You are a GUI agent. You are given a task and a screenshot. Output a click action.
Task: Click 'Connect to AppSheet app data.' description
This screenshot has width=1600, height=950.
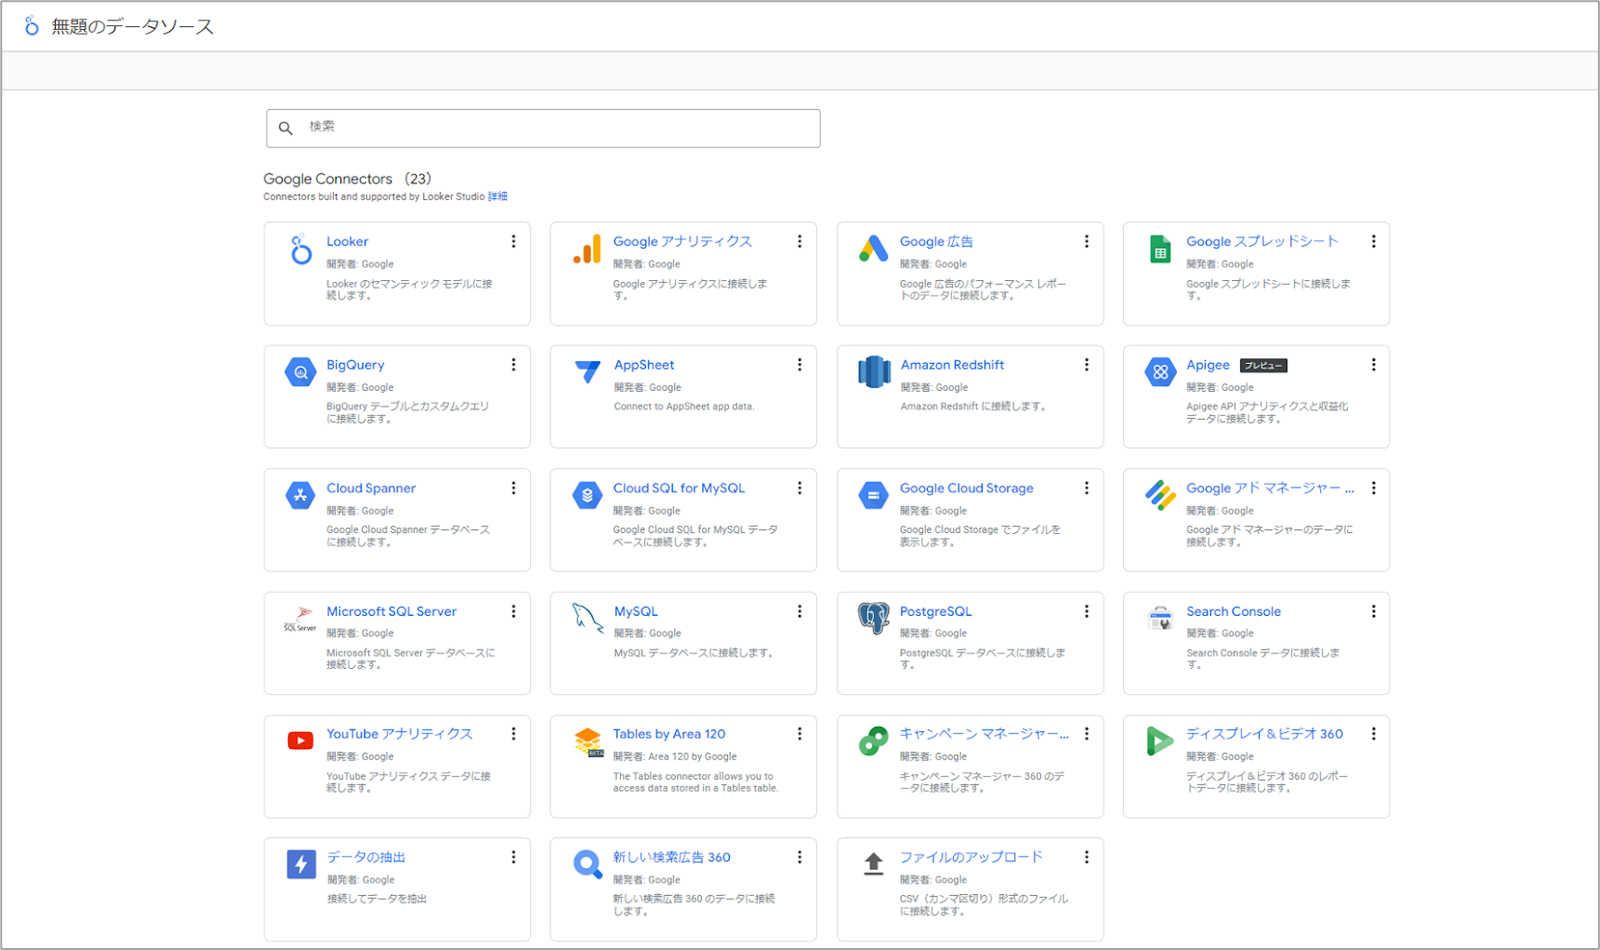tap(684, 407)
